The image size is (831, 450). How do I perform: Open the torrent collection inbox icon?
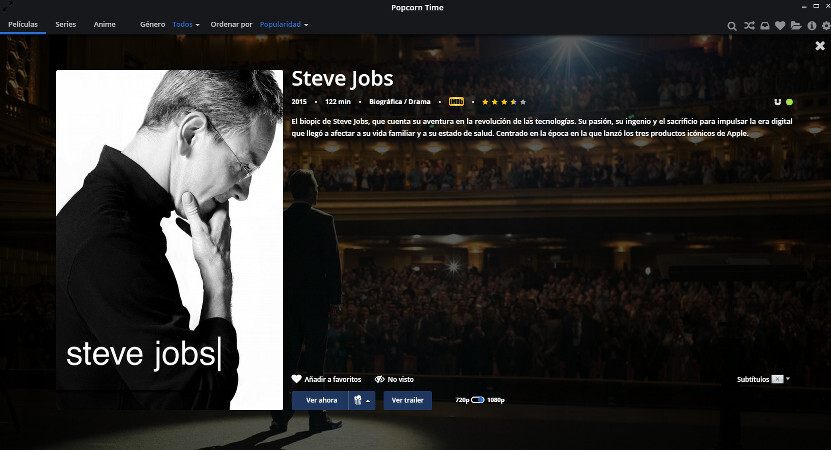click(x=765, y=25)
